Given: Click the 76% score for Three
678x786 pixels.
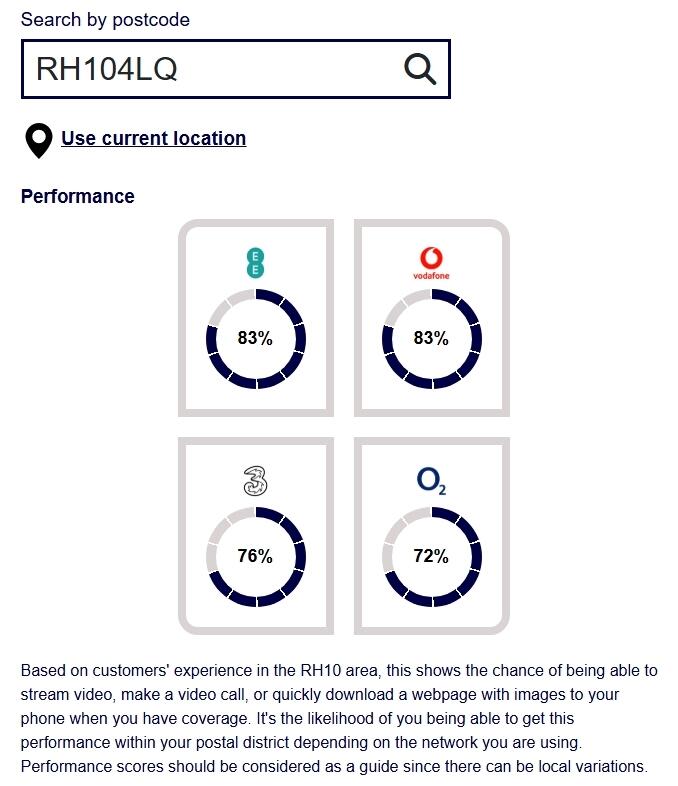Looking at the screenshot, I should coord(255,556).
